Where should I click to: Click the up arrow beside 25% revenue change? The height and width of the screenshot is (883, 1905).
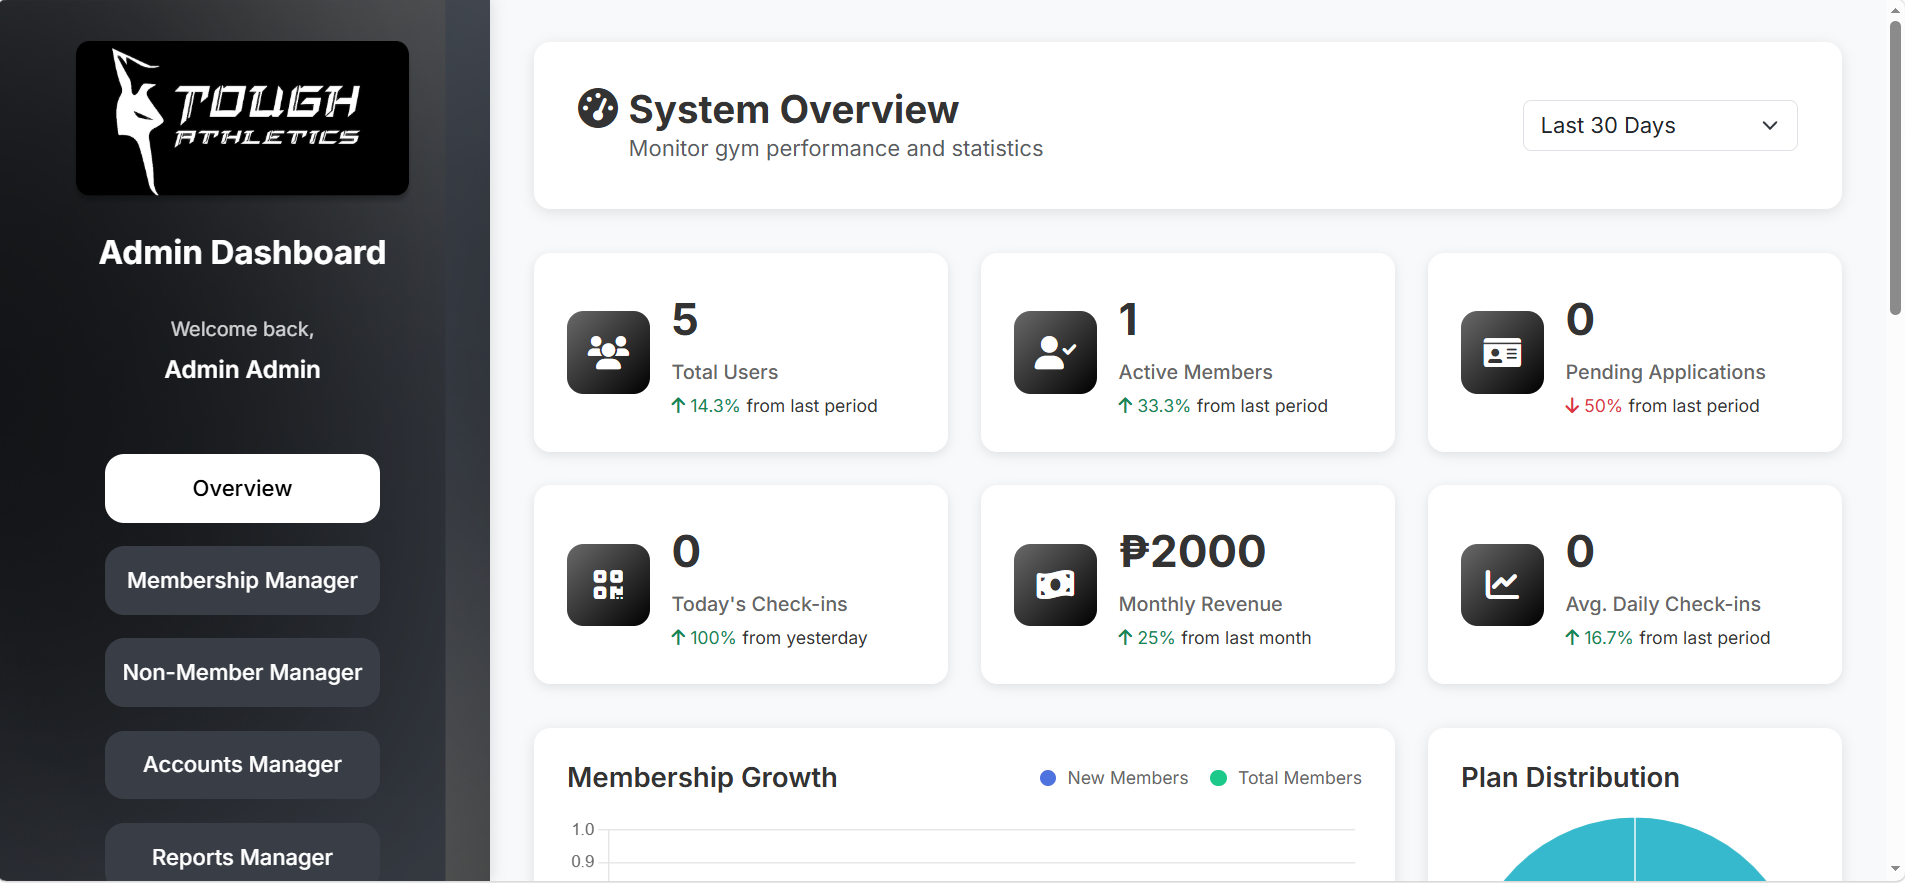tap(1125, 637)
